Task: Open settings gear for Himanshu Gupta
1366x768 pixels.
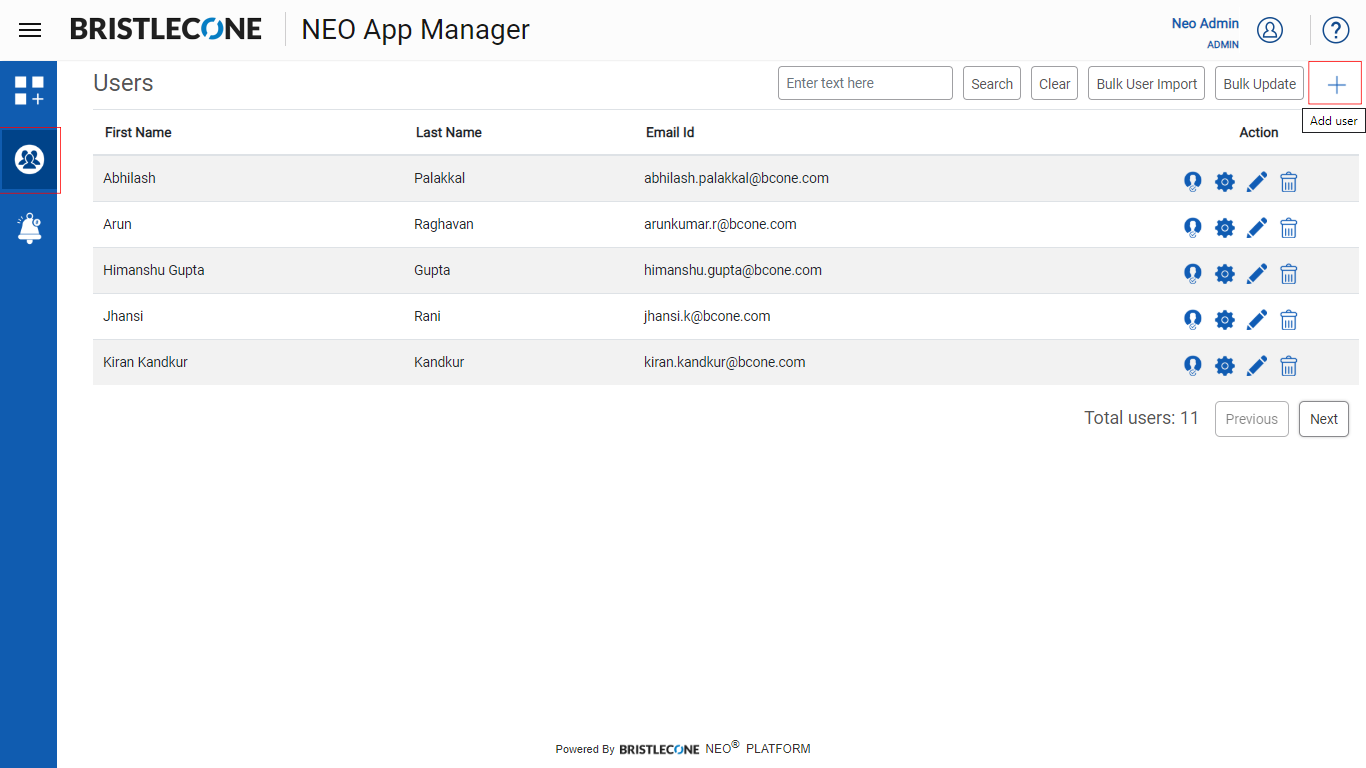Action: pyautogui.click(x=1224, y=273)
